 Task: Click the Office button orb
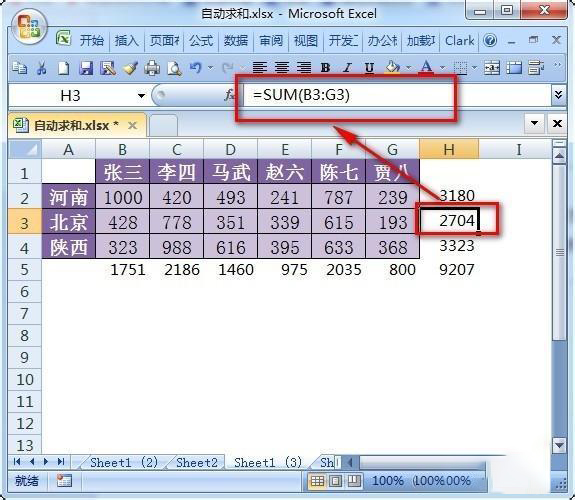(29, 27)
